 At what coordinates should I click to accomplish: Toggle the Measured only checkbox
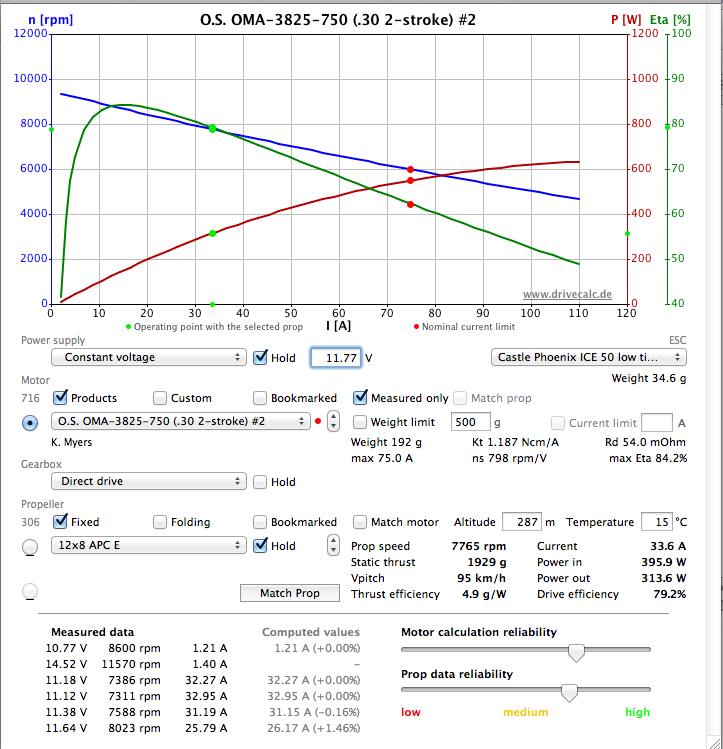pyautogui.click(x=360, y=397)
